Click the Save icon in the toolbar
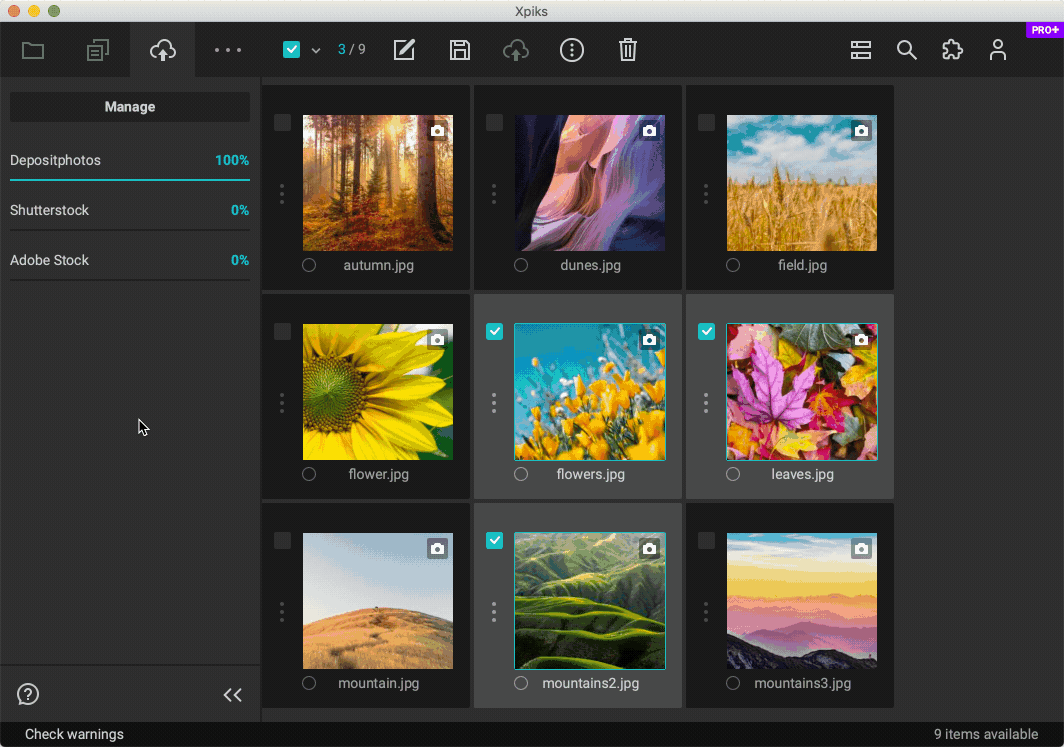 460,50
